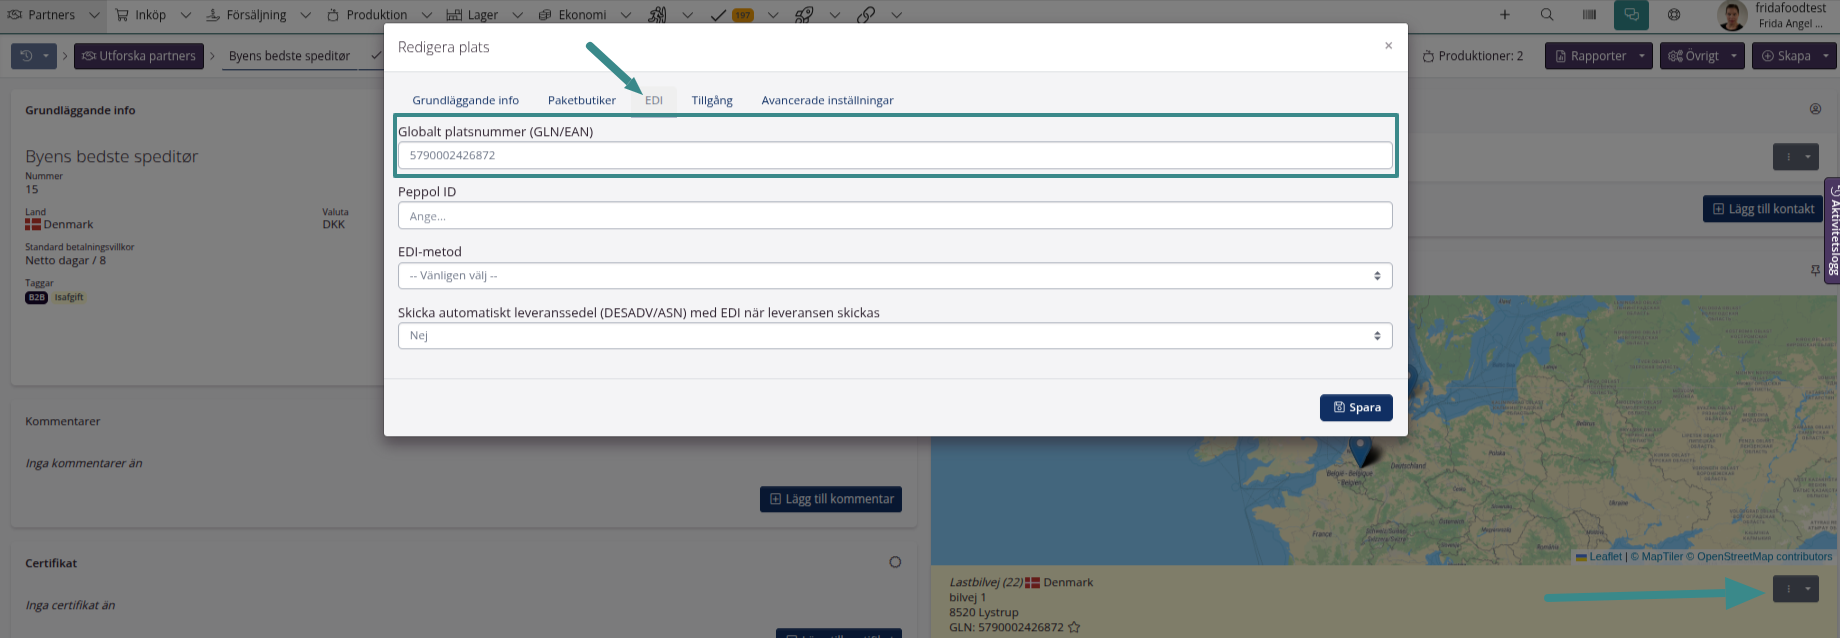The width and height of the screenshot is (1840, 638).
Task: Click the circle icon in Certifikat panel
Action: click(x=895, y=562)
